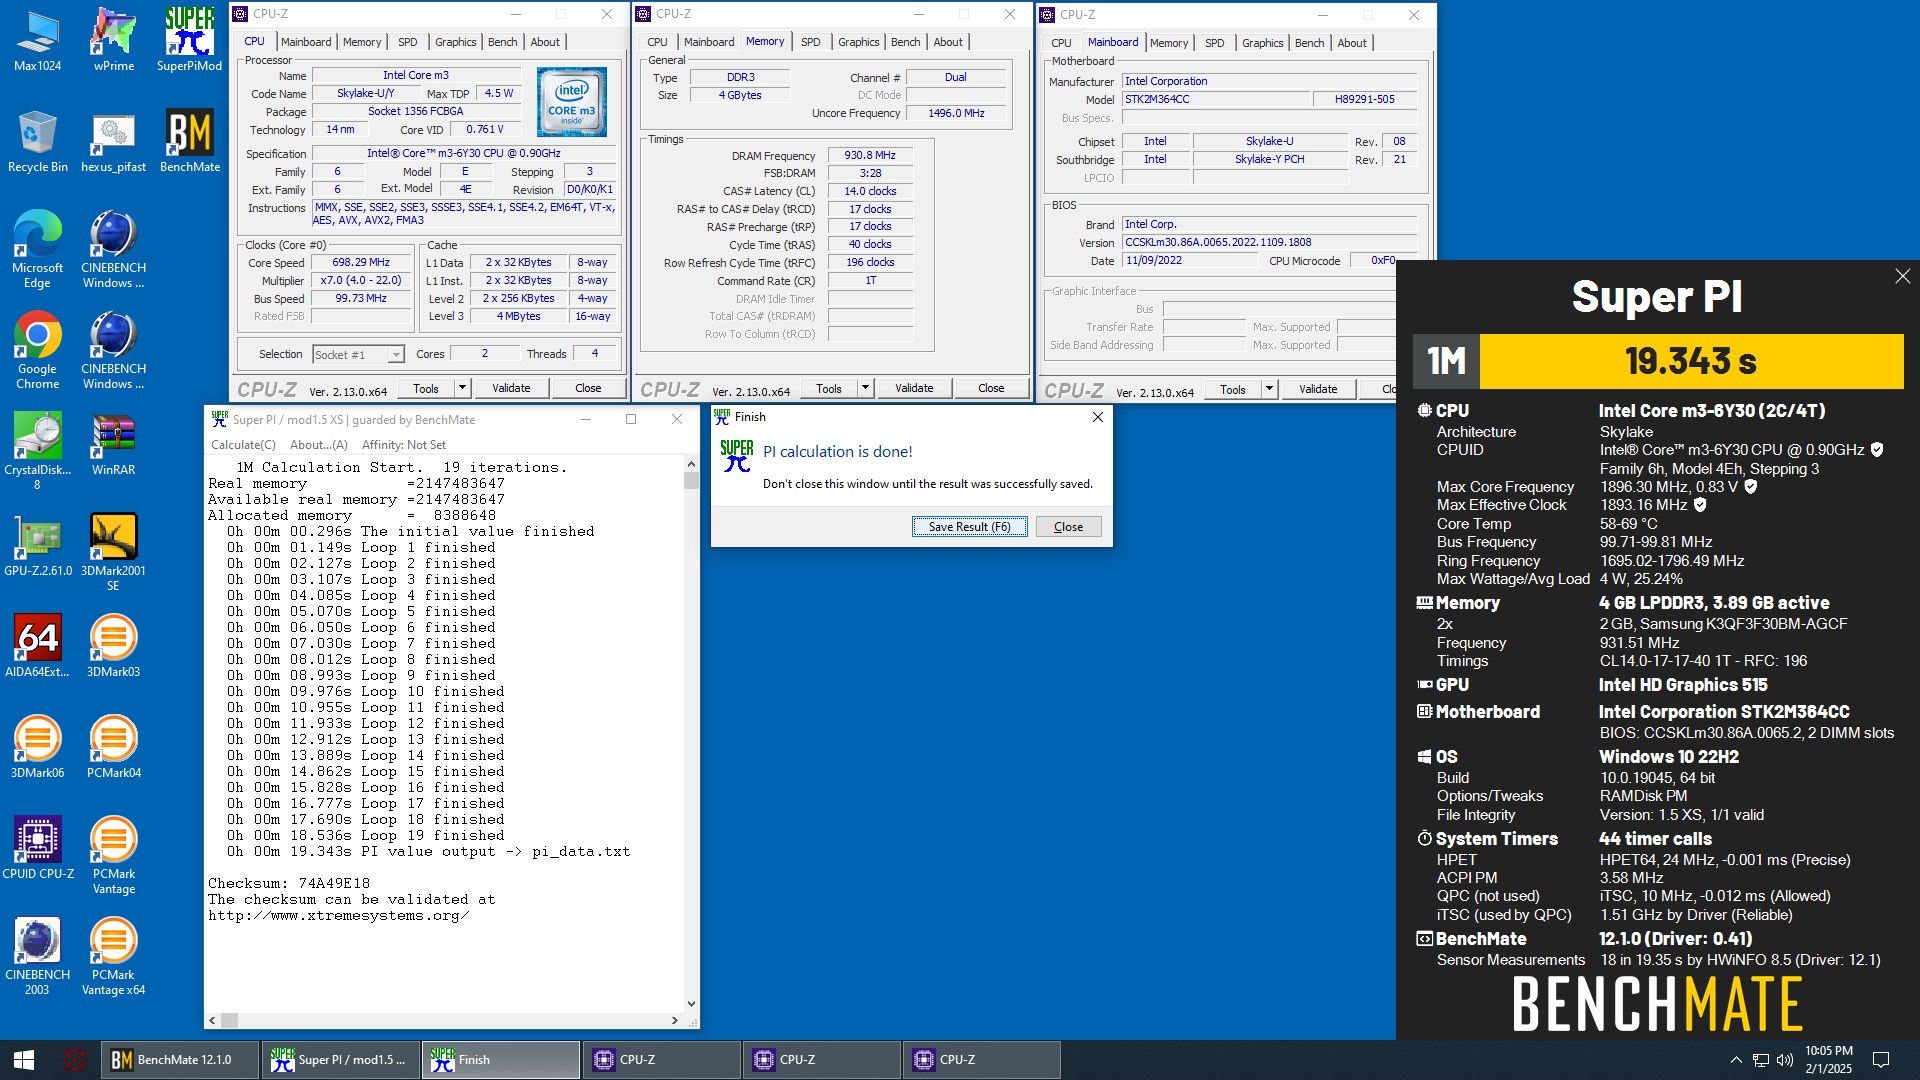Click Validate in the Memory tab window
Image resolution: width=1920 pixels, height=1080 pixels.
(914, 388)
